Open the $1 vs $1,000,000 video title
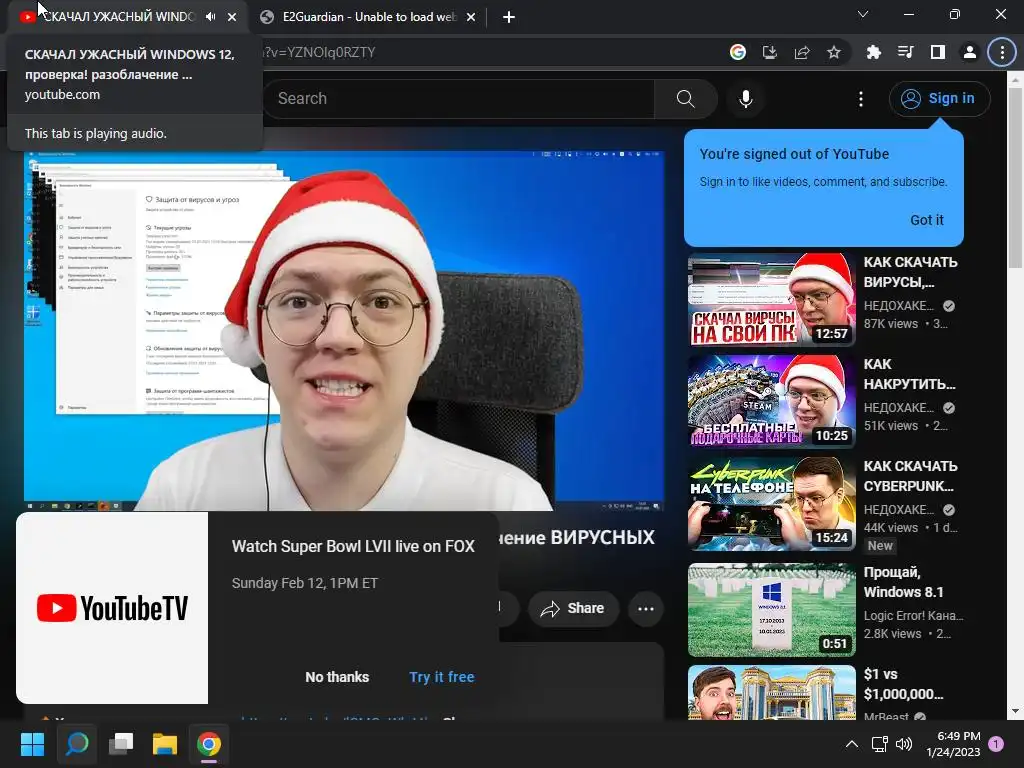Viewport: 1024px width, 768px height. tap(903, 684)
